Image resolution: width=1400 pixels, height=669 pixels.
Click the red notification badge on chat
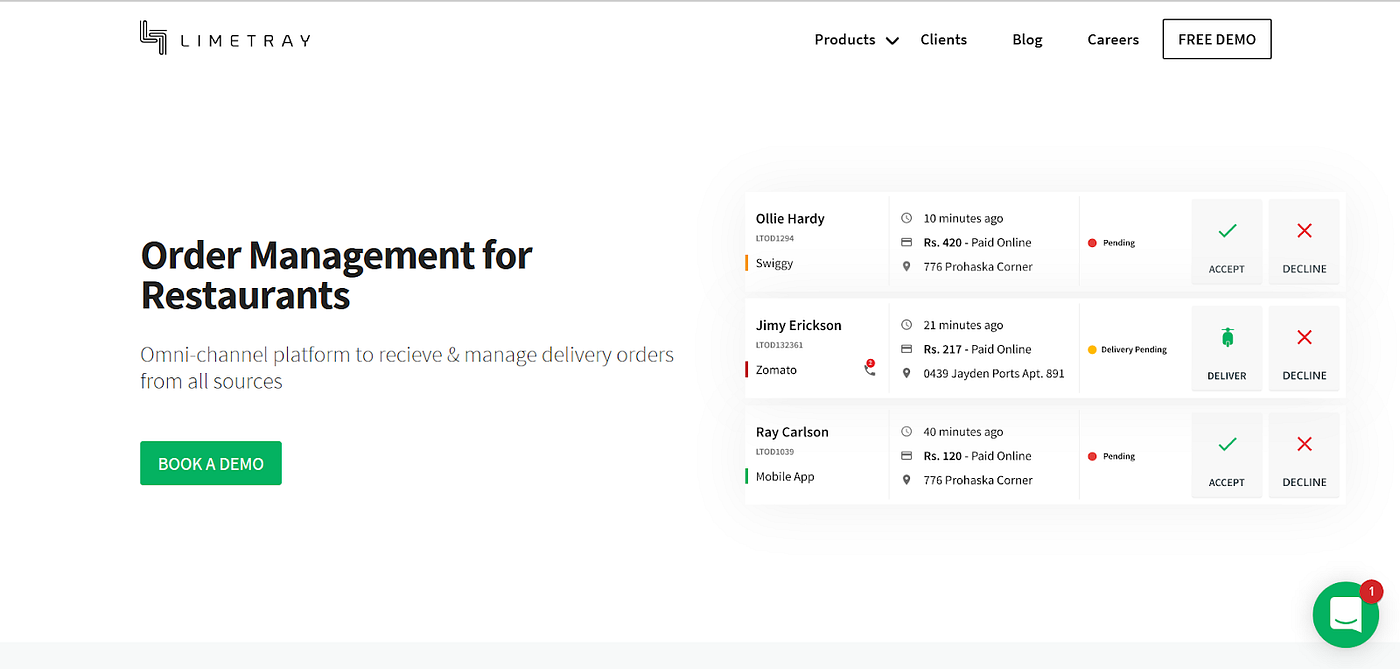pyautogui.click(x=1371, y=592)
